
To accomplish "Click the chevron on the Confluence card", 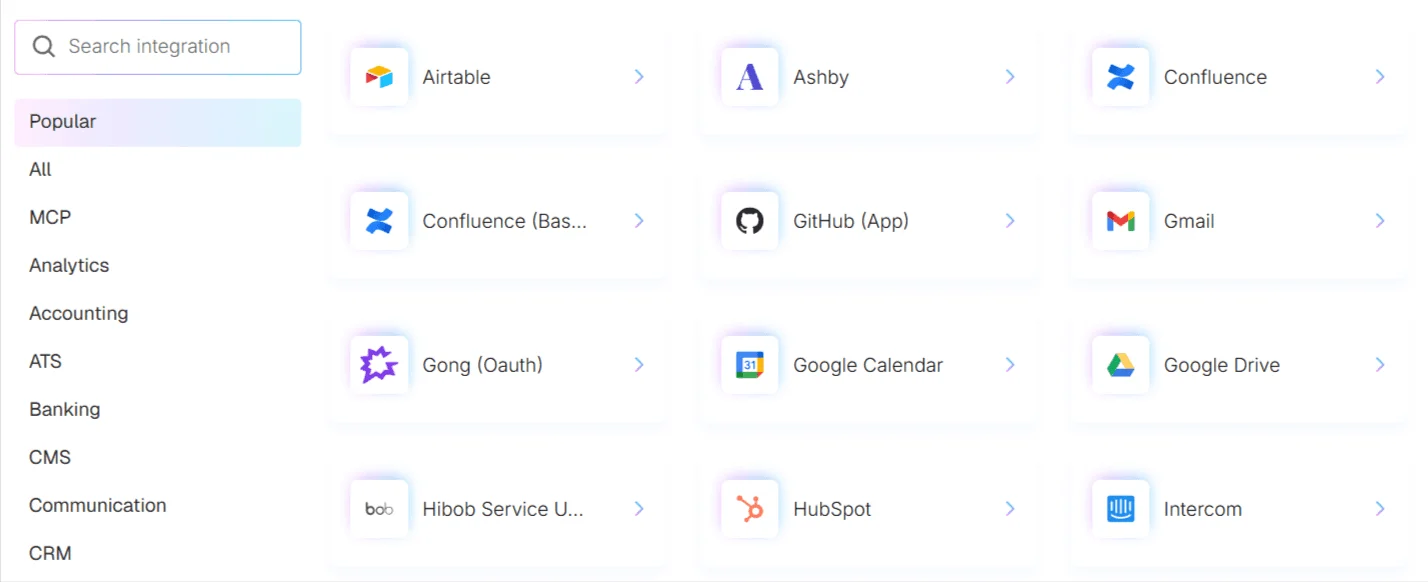I will click(1380, 77).
